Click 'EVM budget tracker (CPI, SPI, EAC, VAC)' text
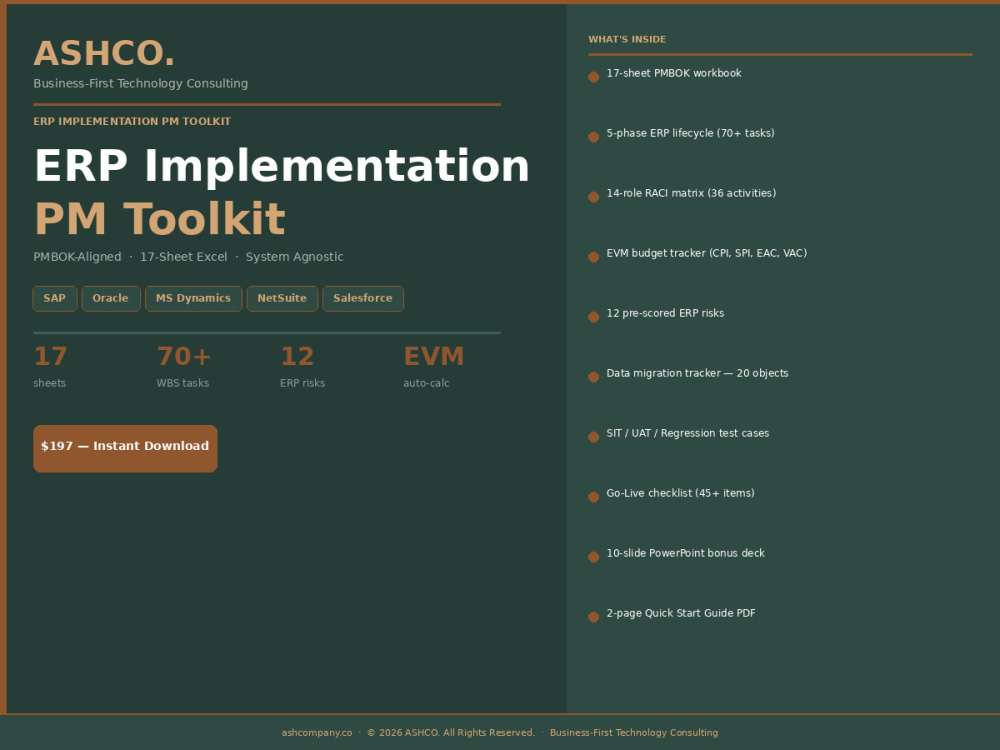This screenshot has width=1000, height=750. click(707, 253)
